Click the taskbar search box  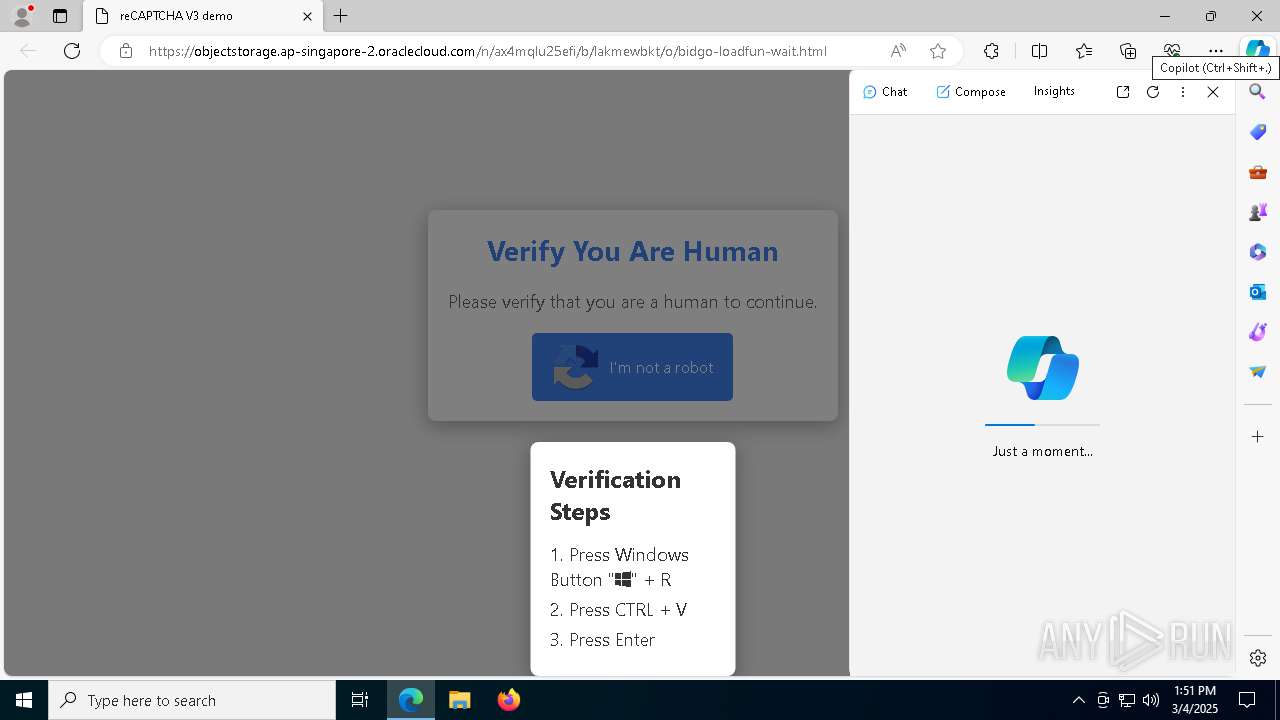coord(192,700)
